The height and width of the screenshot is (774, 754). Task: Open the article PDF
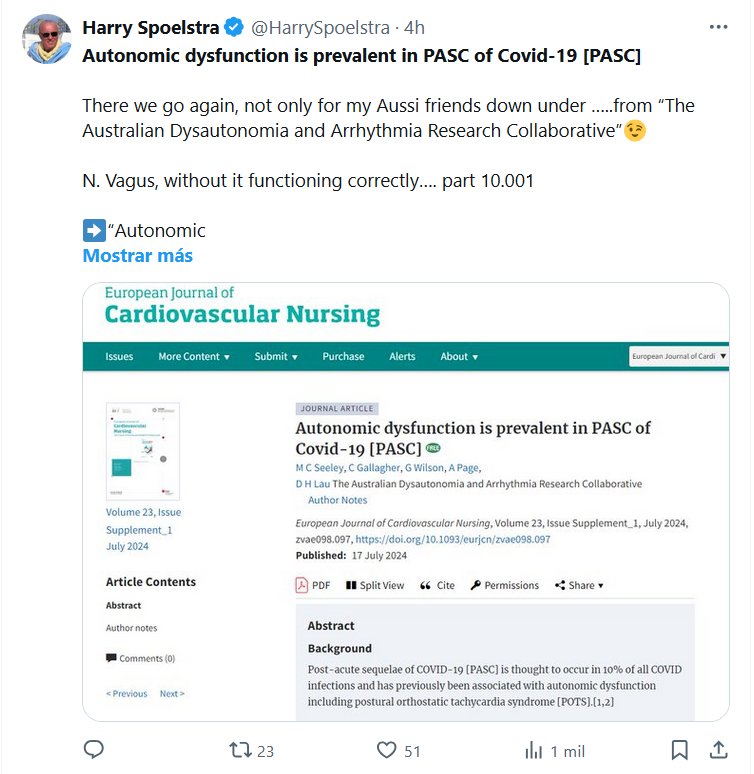coord(313,586)
